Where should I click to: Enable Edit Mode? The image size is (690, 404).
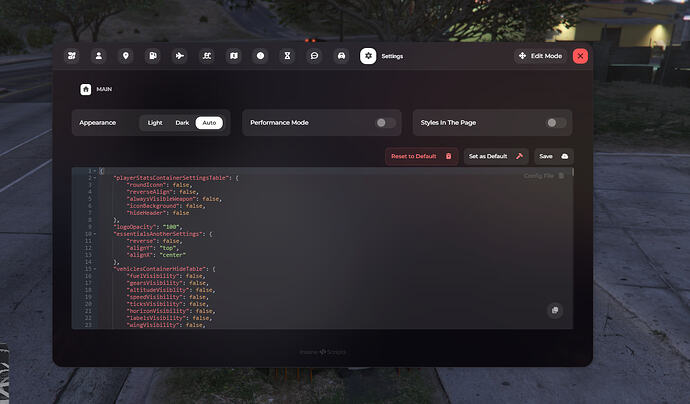540,56
